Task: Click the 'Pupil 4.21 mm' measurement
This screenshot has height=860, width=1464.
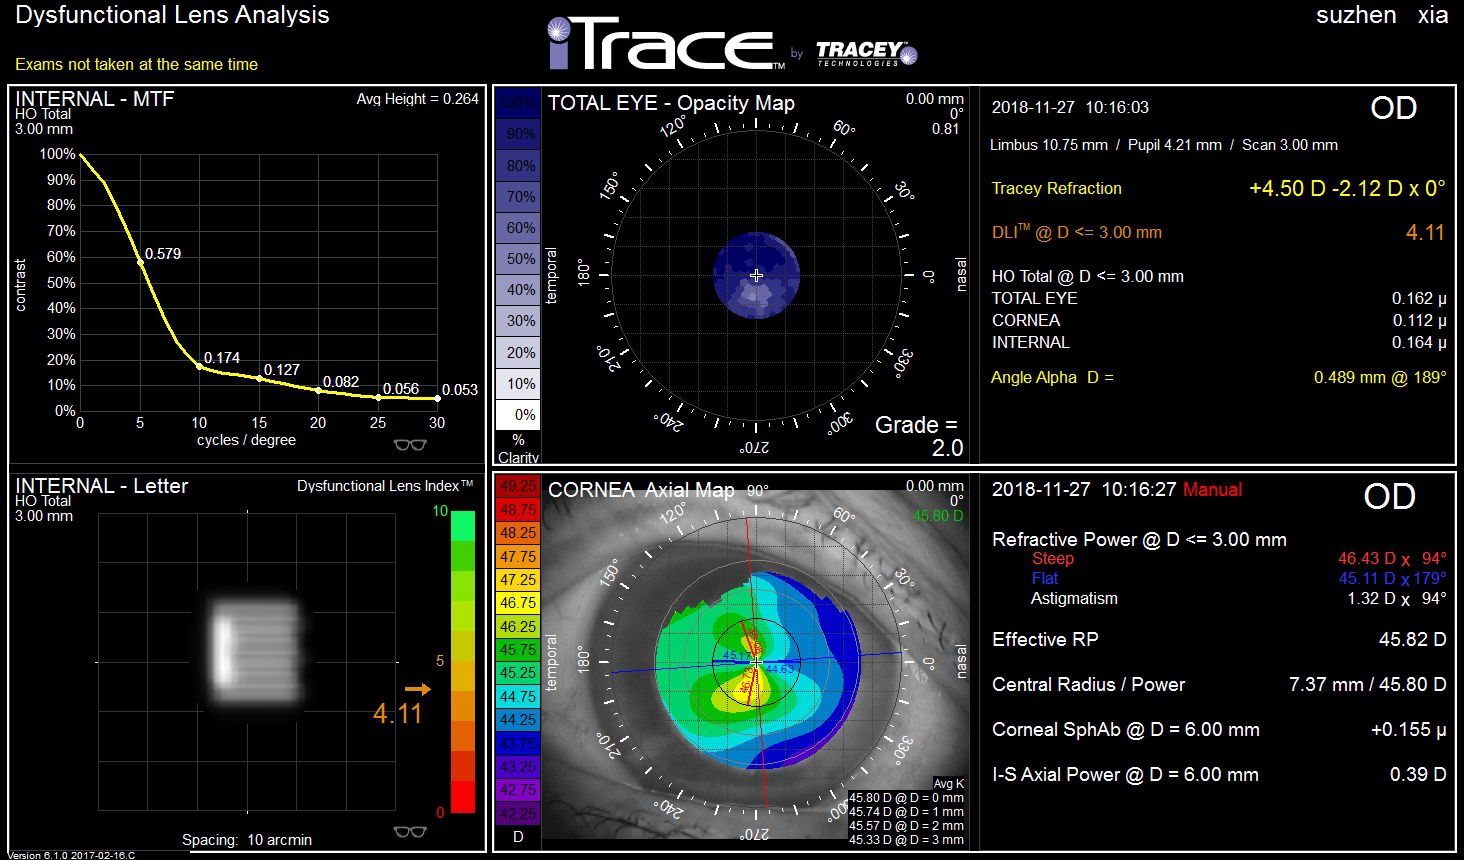Action: (x=1175, y=145)
